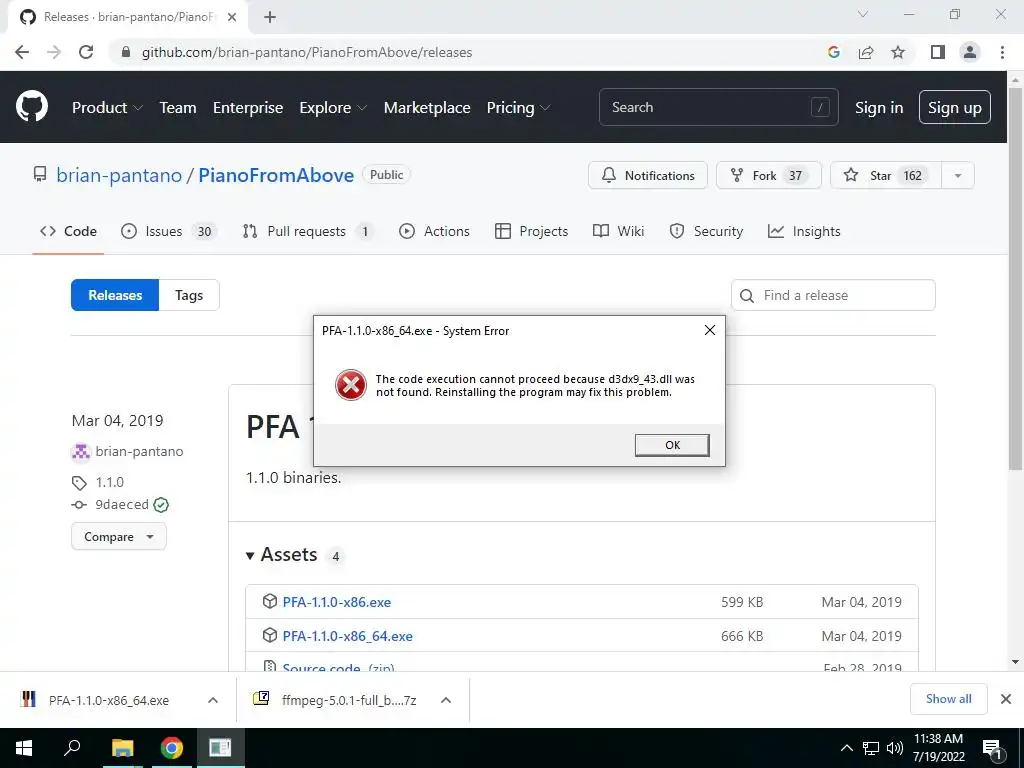Click Show all downloads
The image size is (1024, 768).
pos(948,699)
